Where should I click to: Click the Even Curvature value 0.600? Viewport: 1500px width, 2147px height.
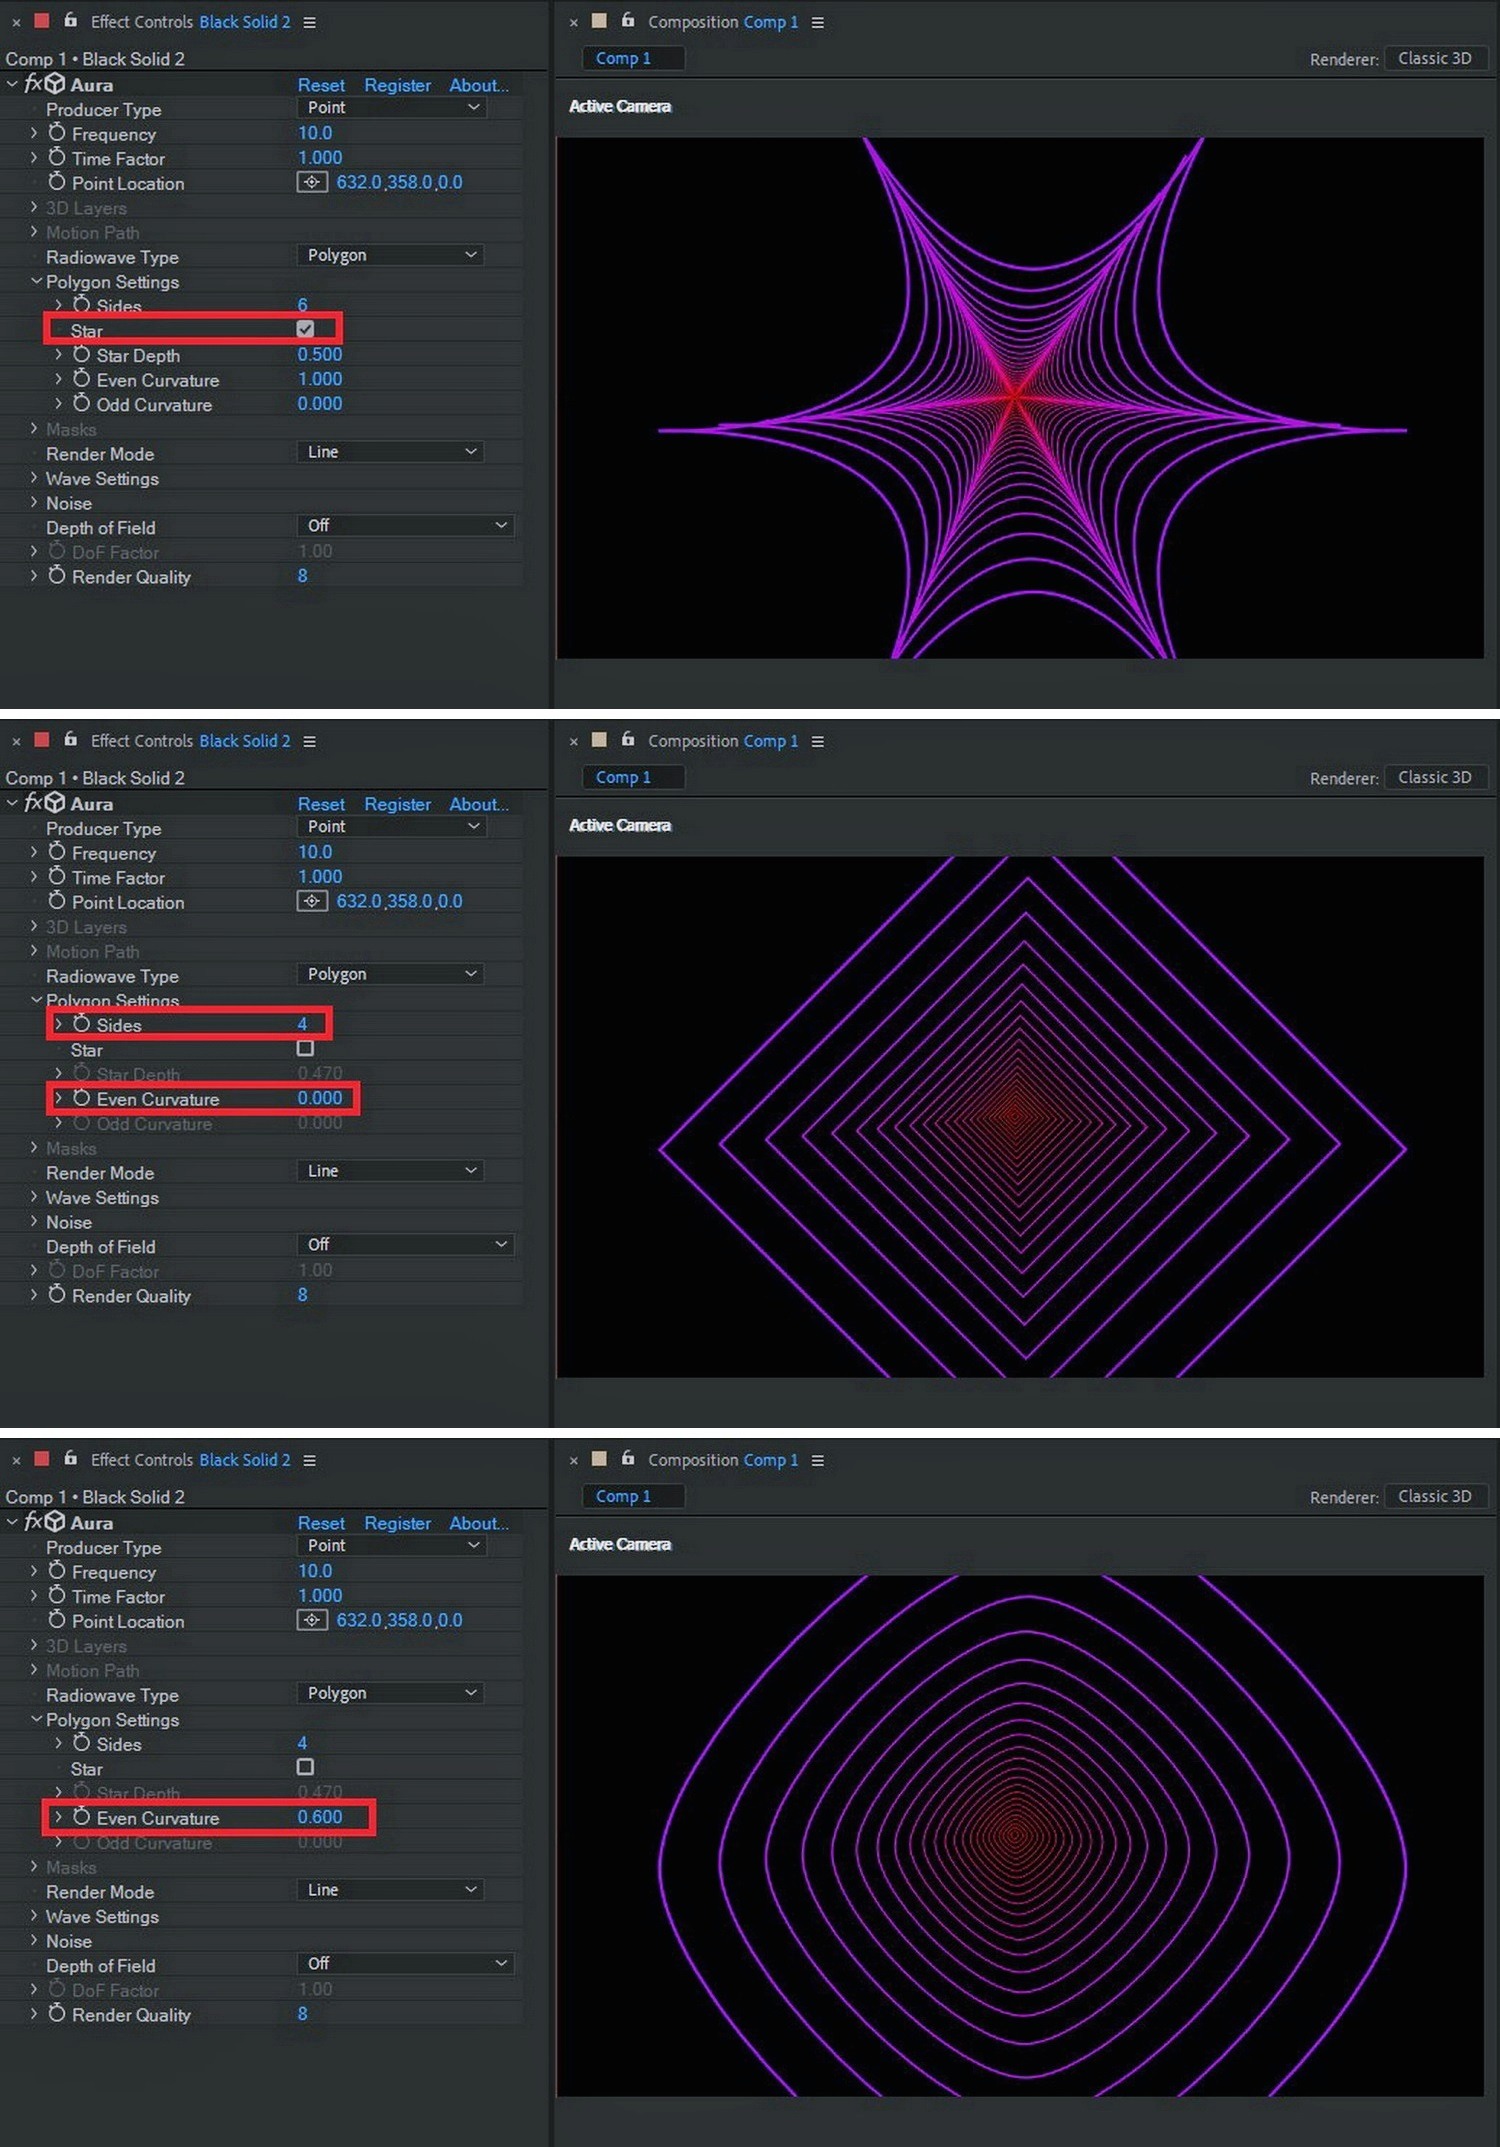click(320, 1817)
